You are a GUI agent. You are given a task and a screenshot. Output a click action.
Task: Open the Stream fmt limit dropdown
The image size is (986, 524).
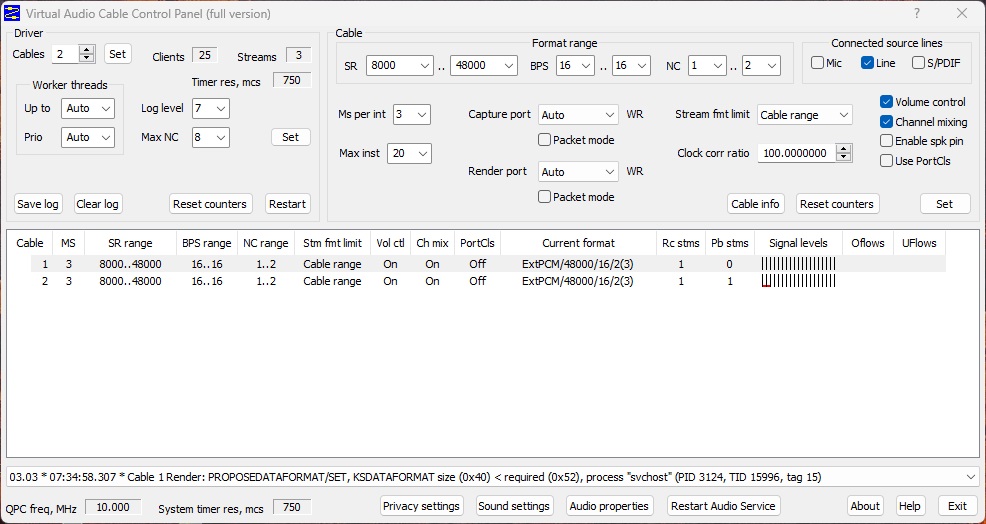pos(805,114)
